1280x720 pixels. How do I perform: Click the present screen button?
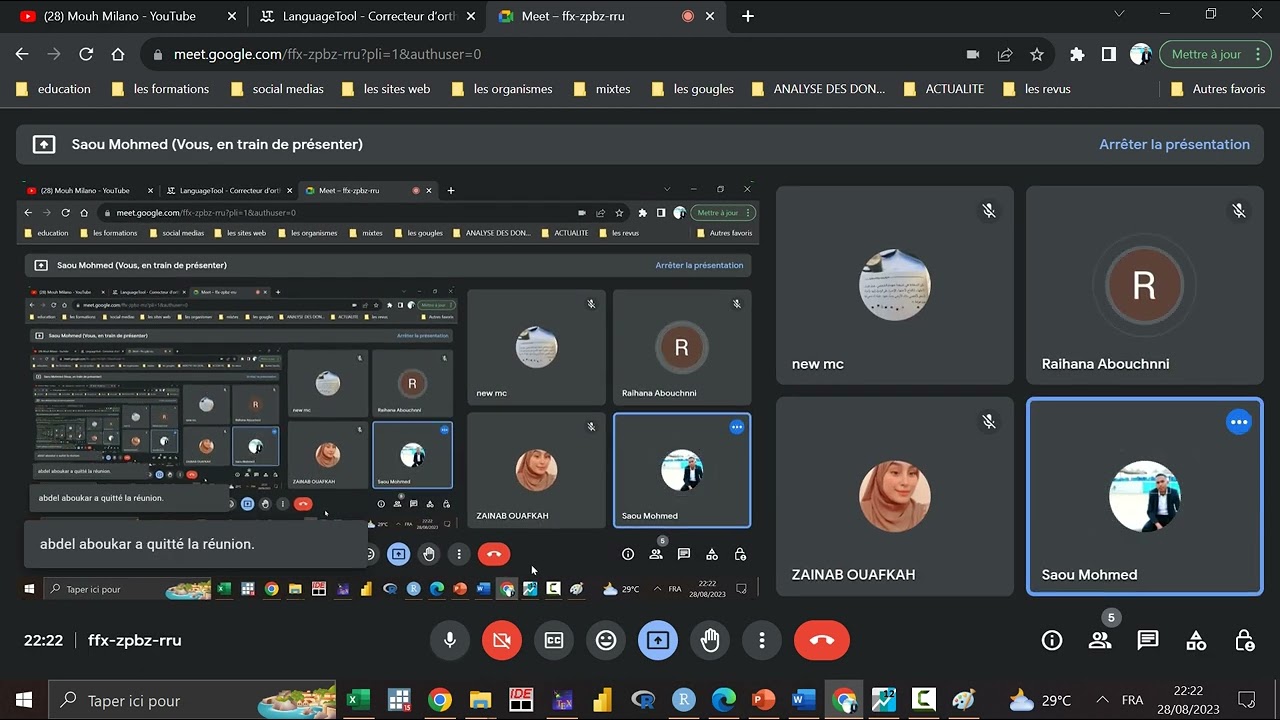click(x=658, y=640)
